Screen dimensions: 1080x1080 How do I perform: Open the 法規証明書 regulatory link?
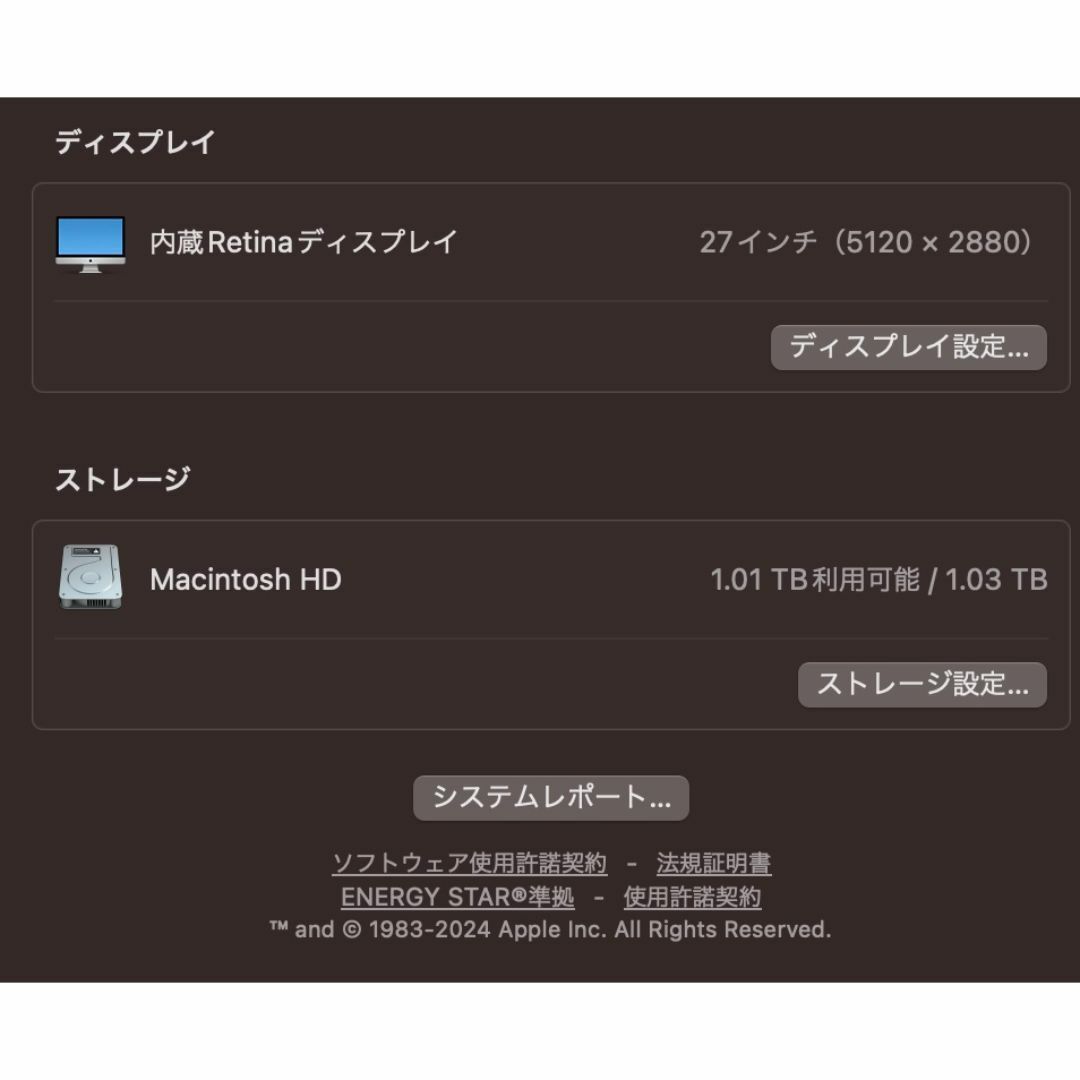pyautogui.click(x=714, y=863)
